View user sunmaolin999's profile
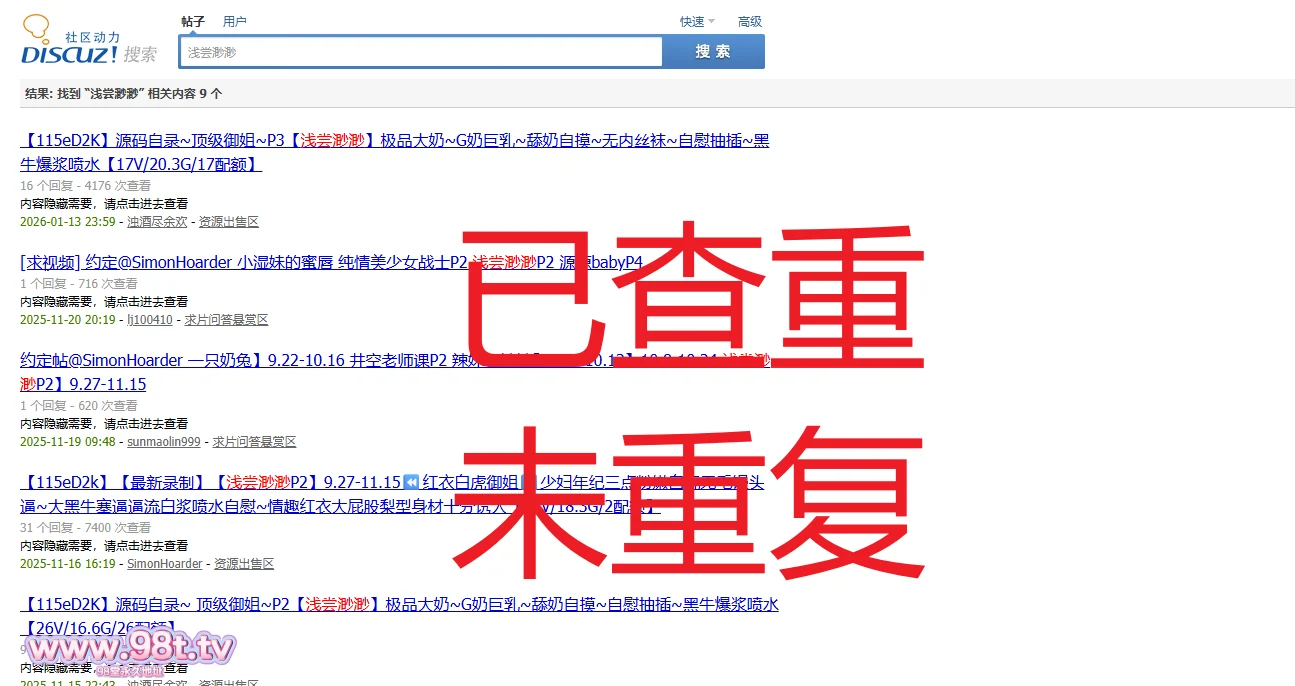 pyautogui.click(x=163, y=442)
